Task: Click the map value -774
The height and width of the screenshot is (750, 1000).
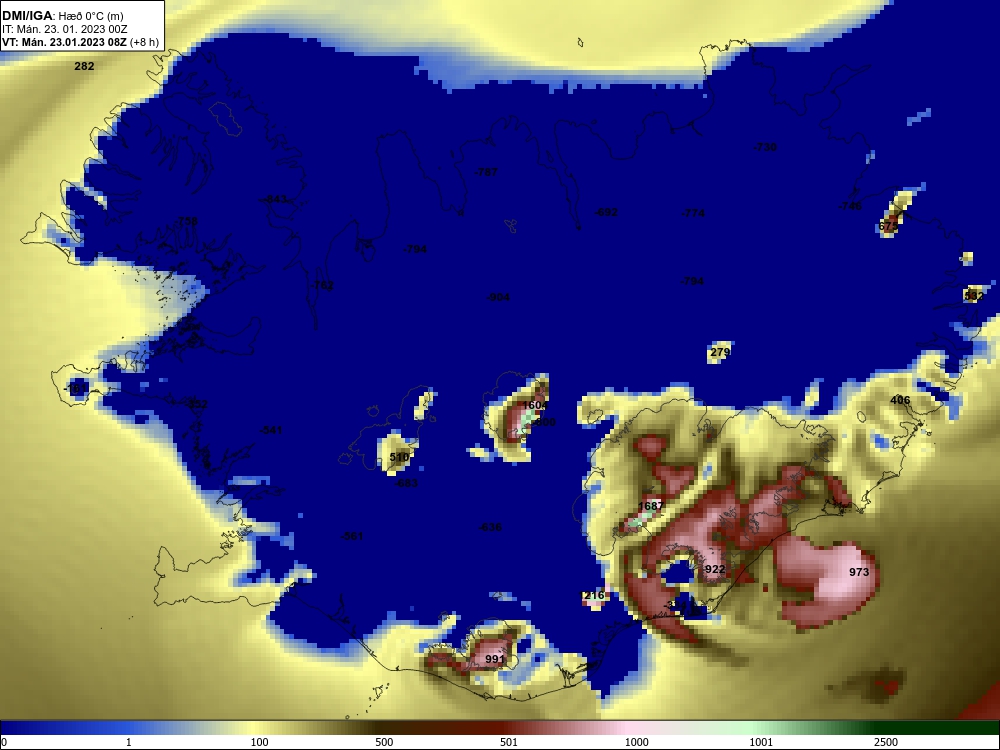Action: point(693,213)
